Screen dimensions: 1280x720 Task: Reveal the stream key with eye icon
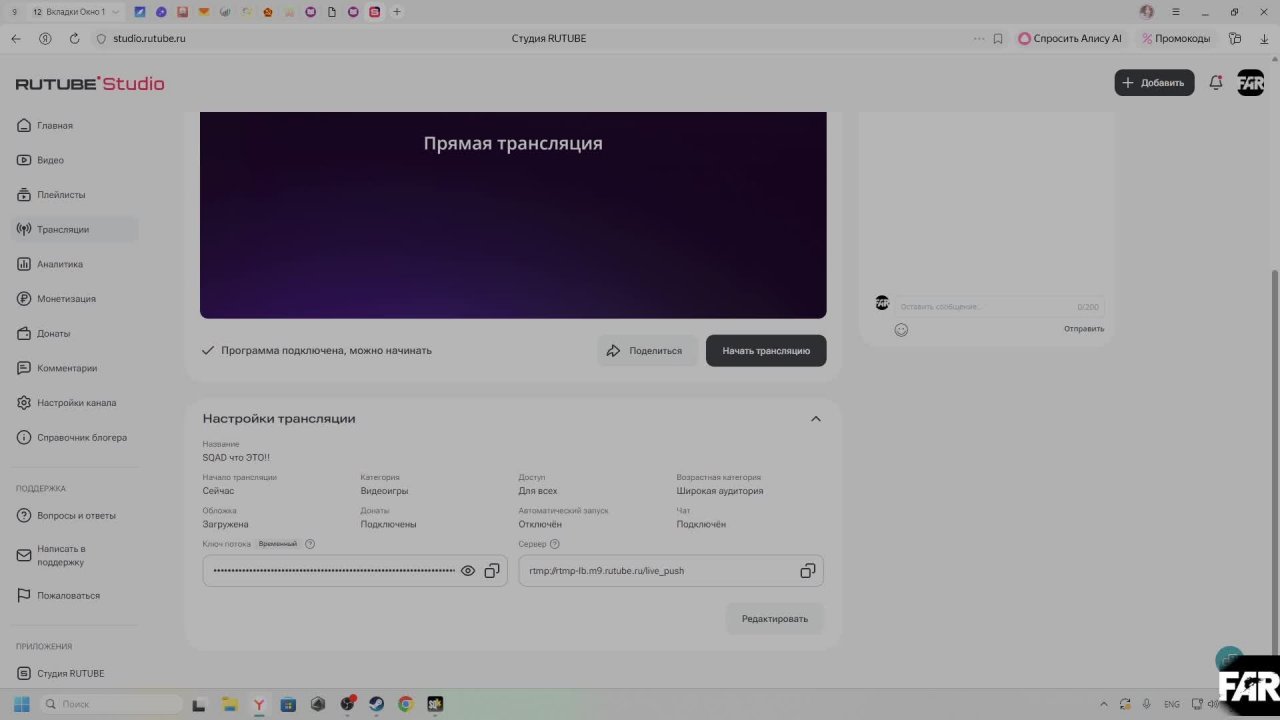coord(468,571)
